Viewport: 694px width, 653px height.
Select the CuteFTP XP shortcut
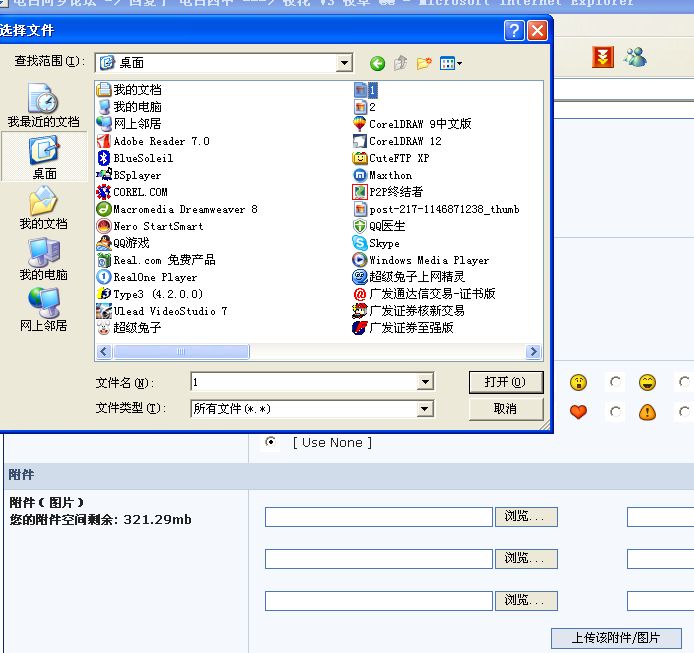point(398,158)
